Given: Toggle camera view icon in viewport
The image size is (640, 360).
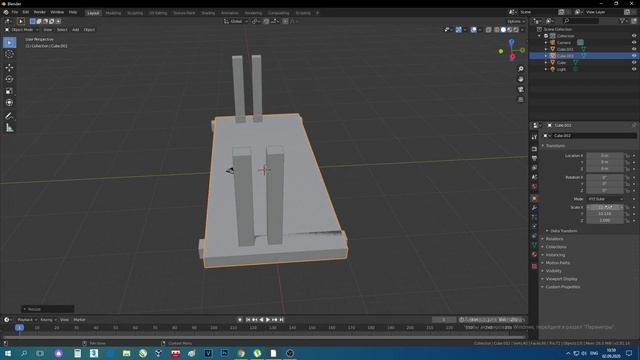Looking at the screenshot, I should coord(521,89).
